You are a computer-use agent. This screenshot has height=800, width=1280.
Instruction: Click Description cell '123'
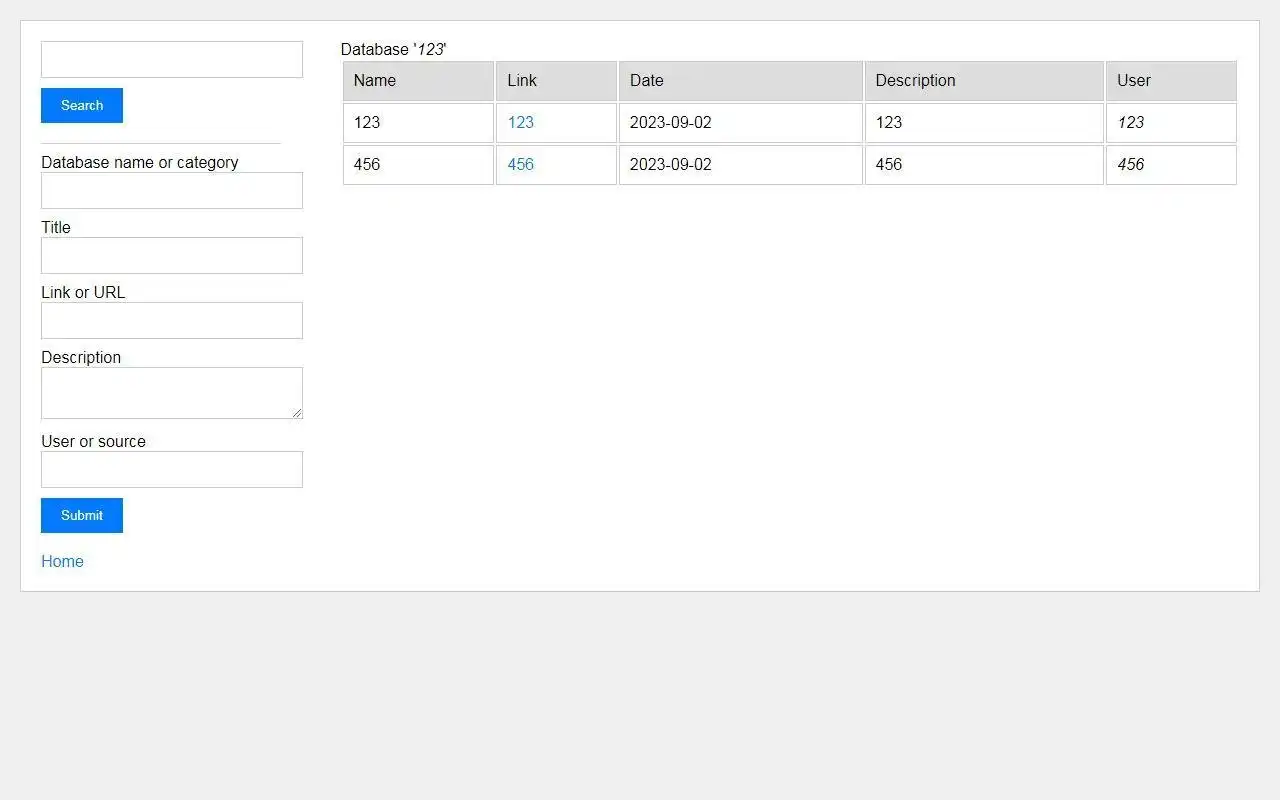(984, 123)
